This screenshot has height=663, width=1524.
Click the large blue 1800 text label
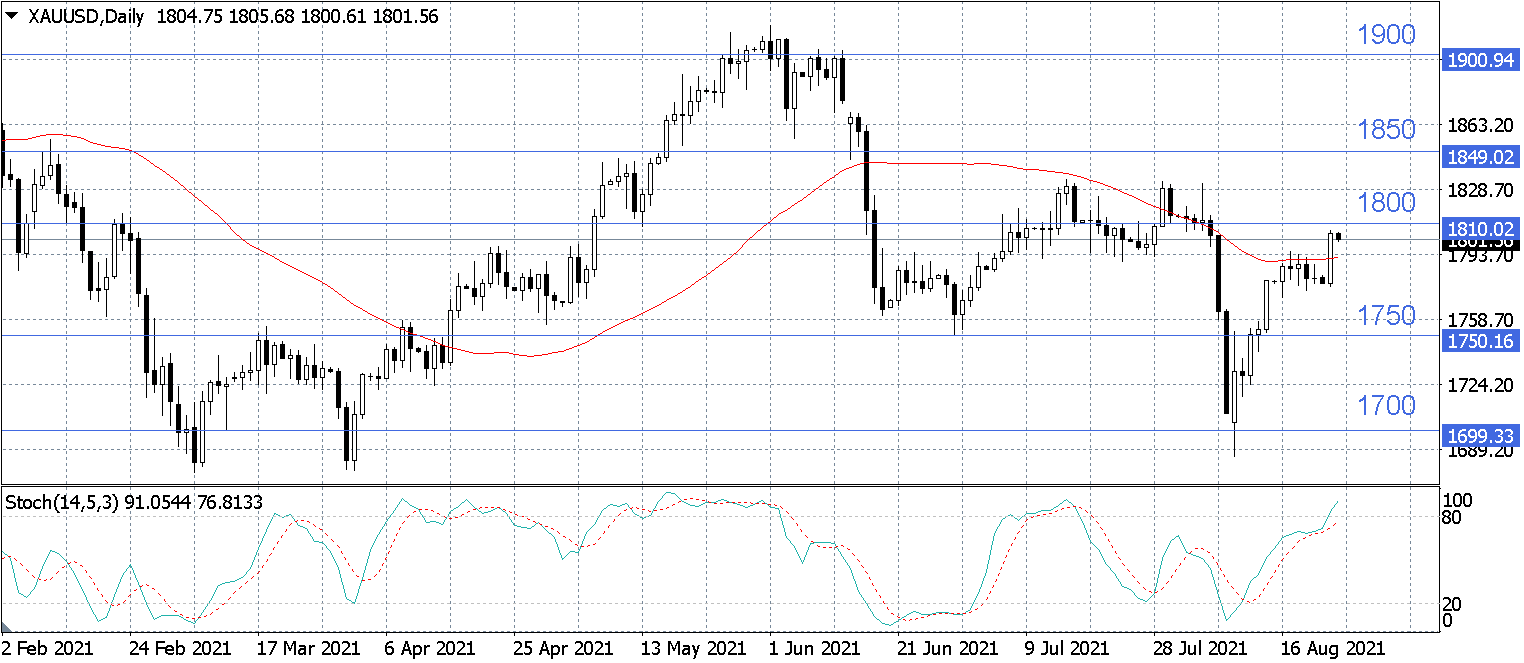(1386, 203)
